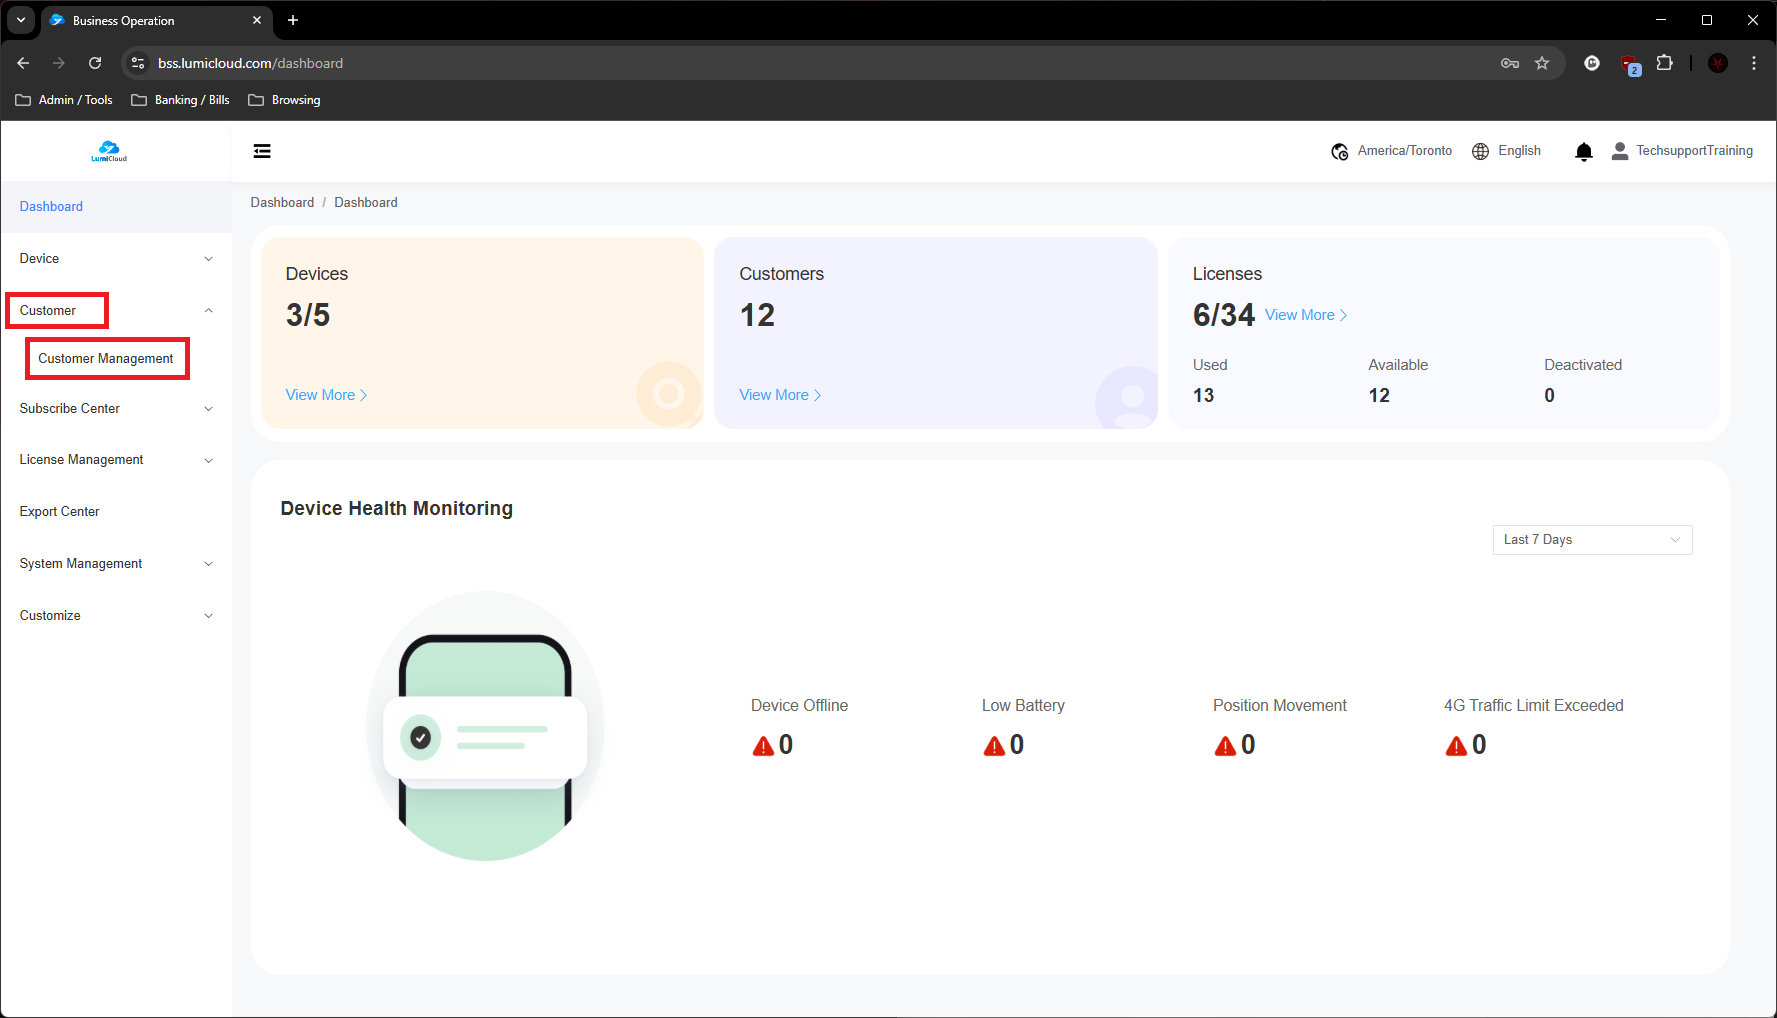Viewport: 1777px width, 1018px height.
Task: Click the browser address bar URL
Action: click(250, 63)
